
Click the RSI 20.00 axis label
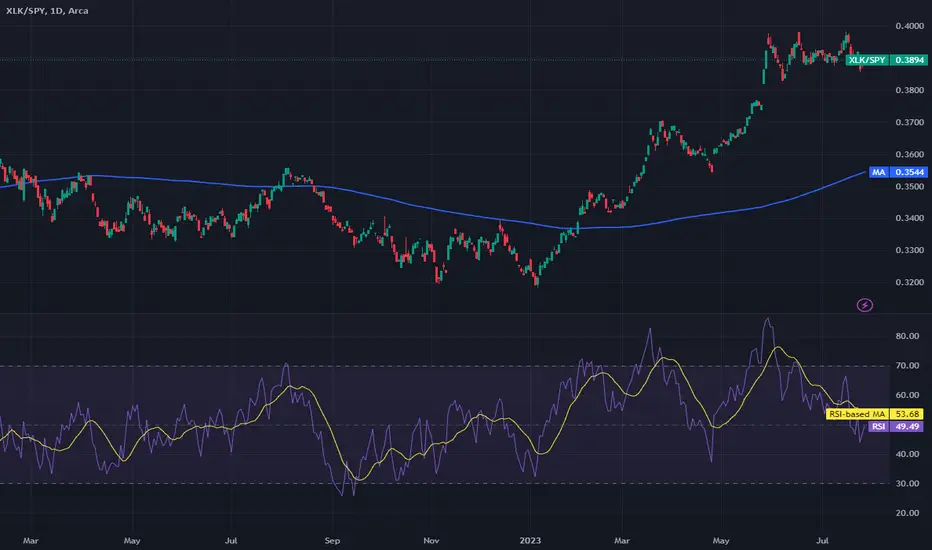pyautogui.click(x=907, y=513)
